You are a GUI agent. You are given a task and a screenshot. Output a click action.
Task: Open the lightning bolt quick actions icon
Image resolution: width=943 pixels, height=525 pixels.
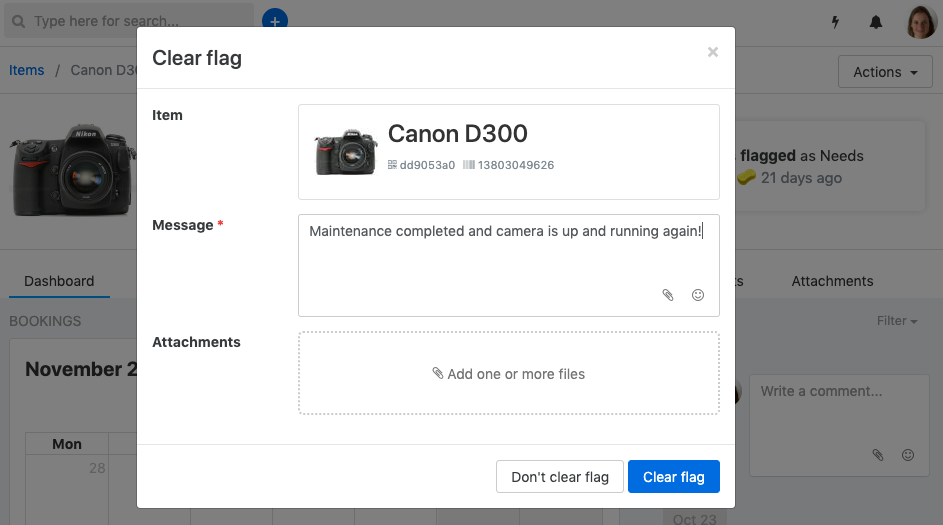(835, 22)
